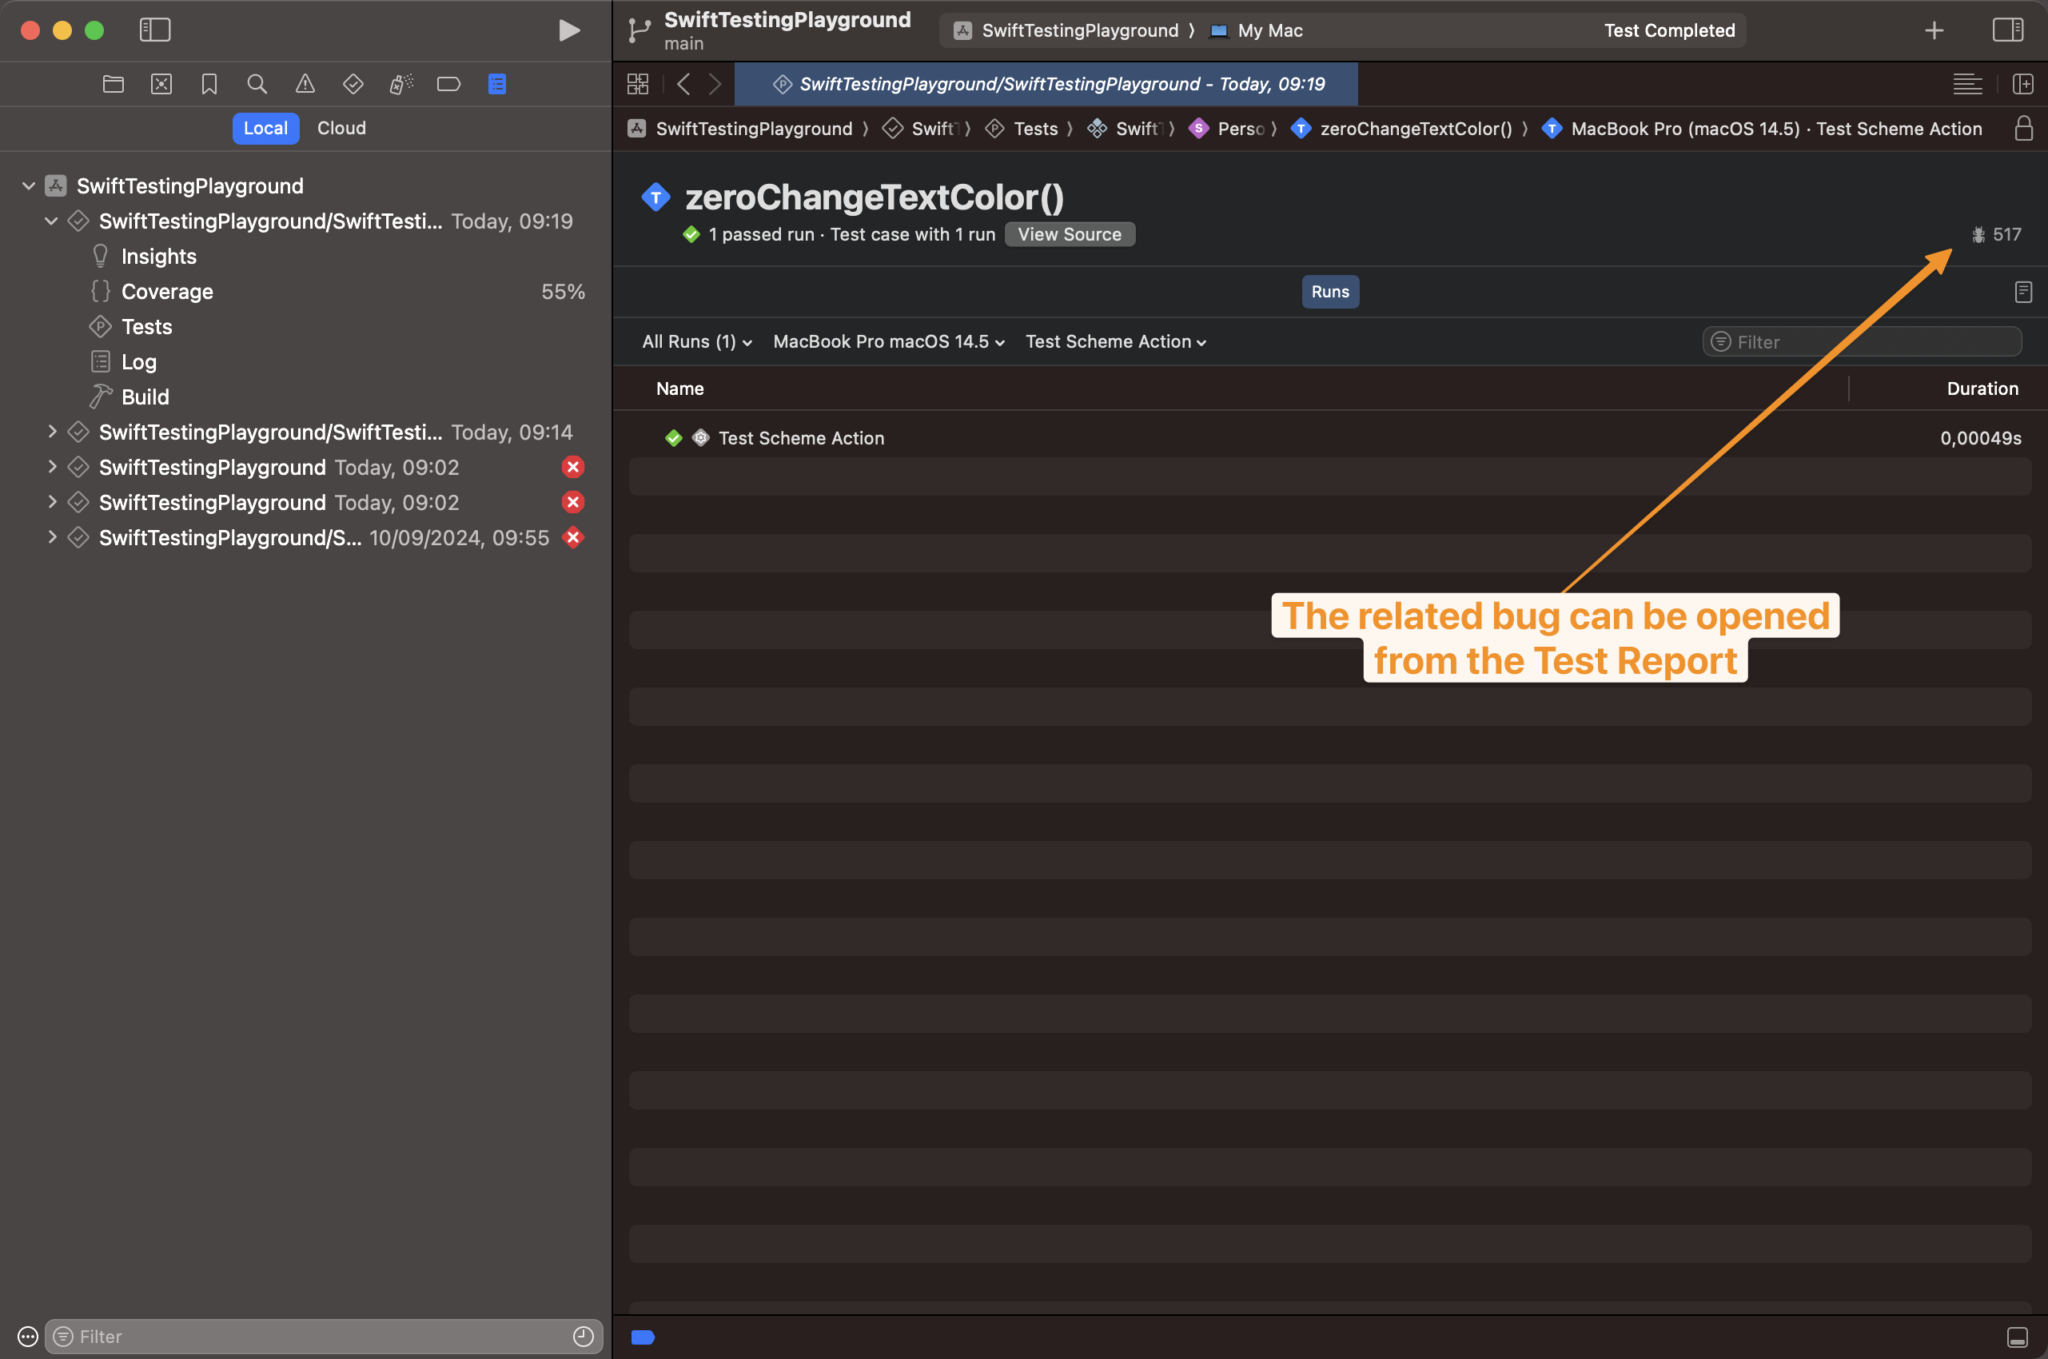Open the Find navigator magnifying glass

click(x=257, y=83)
